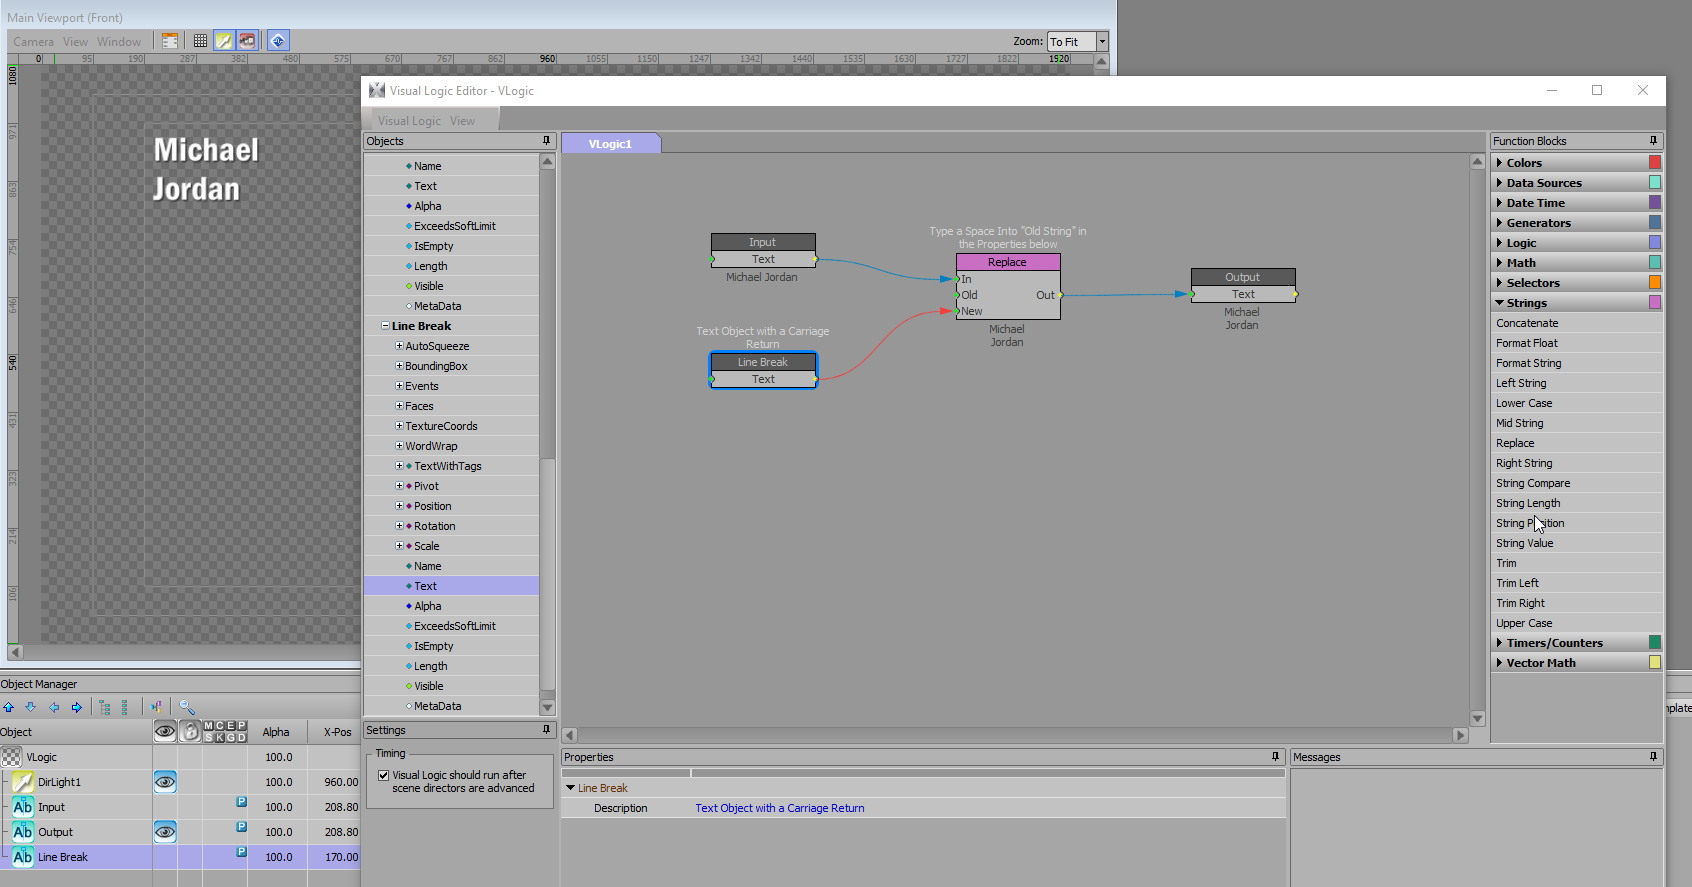Pin the Settings panel
Viewport: 1692px width, 887px height.
point(546,730)
